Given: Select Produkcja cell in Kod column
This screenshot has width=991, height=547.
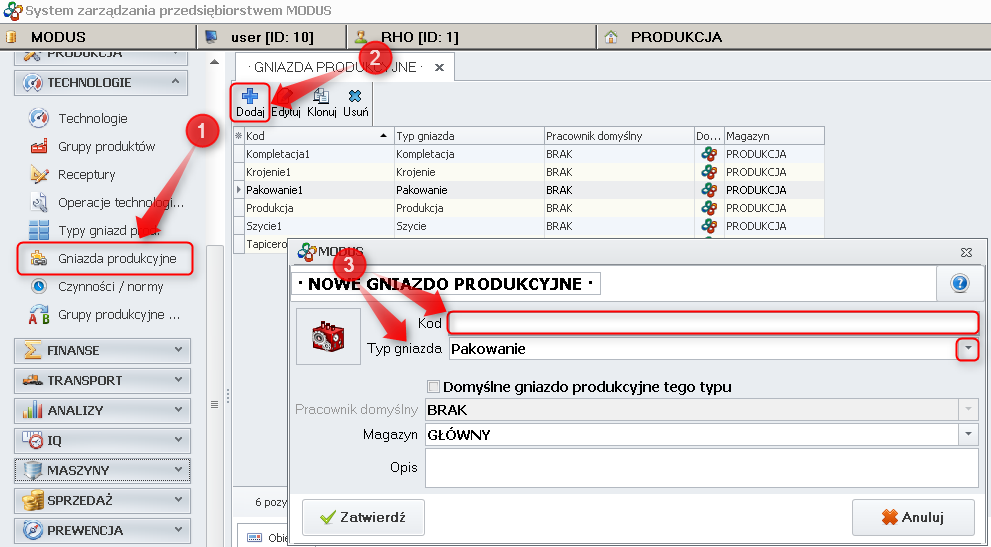Looking at the screenshot, I should pos(319,208).
